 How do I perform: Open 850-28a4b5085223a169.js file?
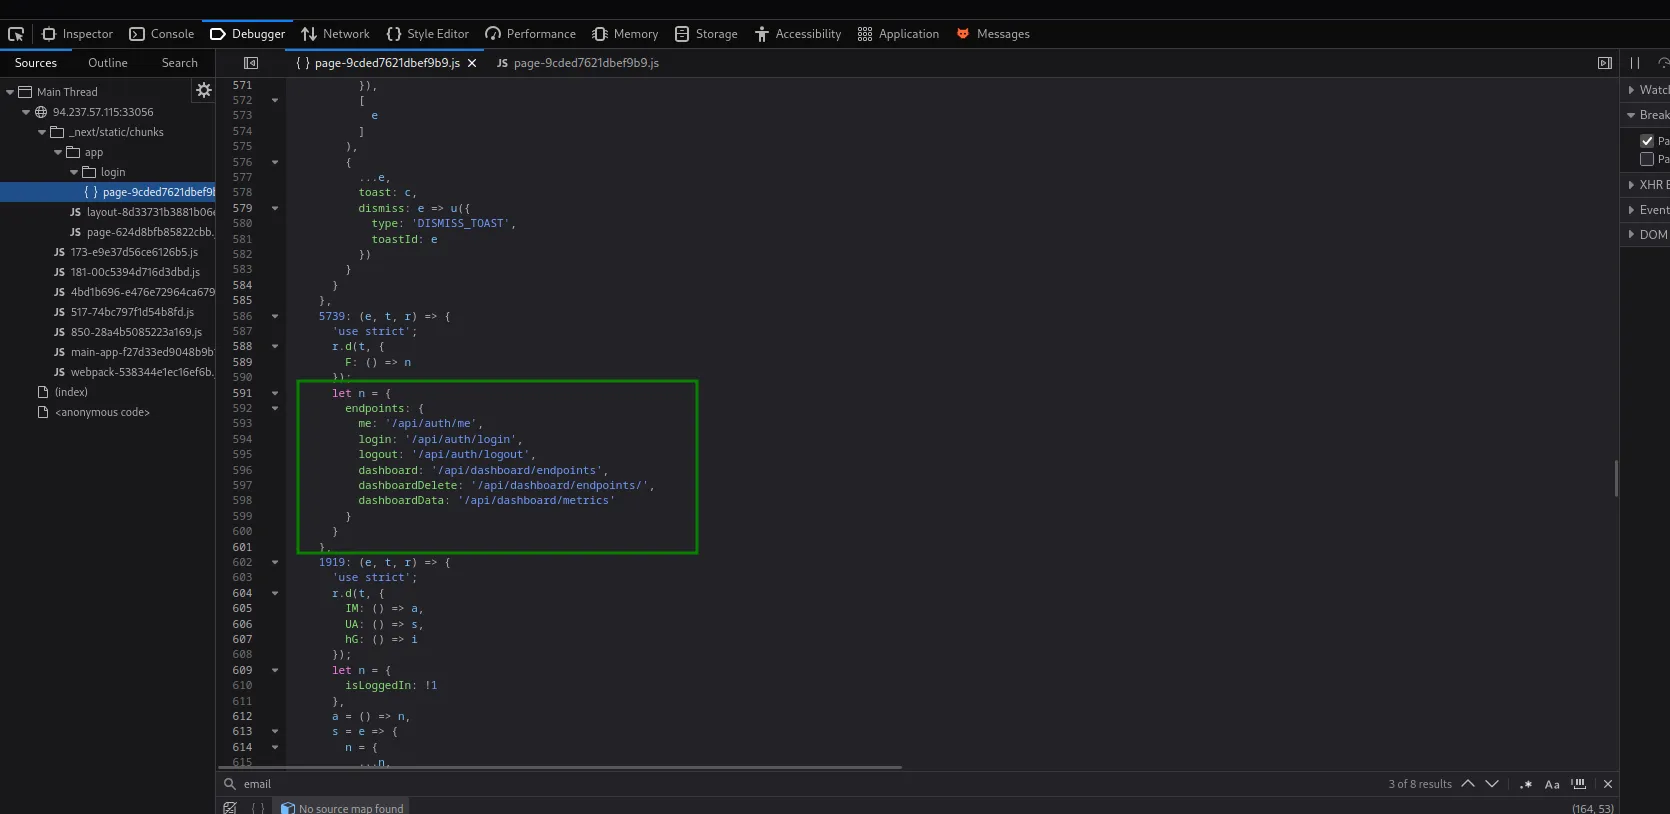tap(128, 332)
